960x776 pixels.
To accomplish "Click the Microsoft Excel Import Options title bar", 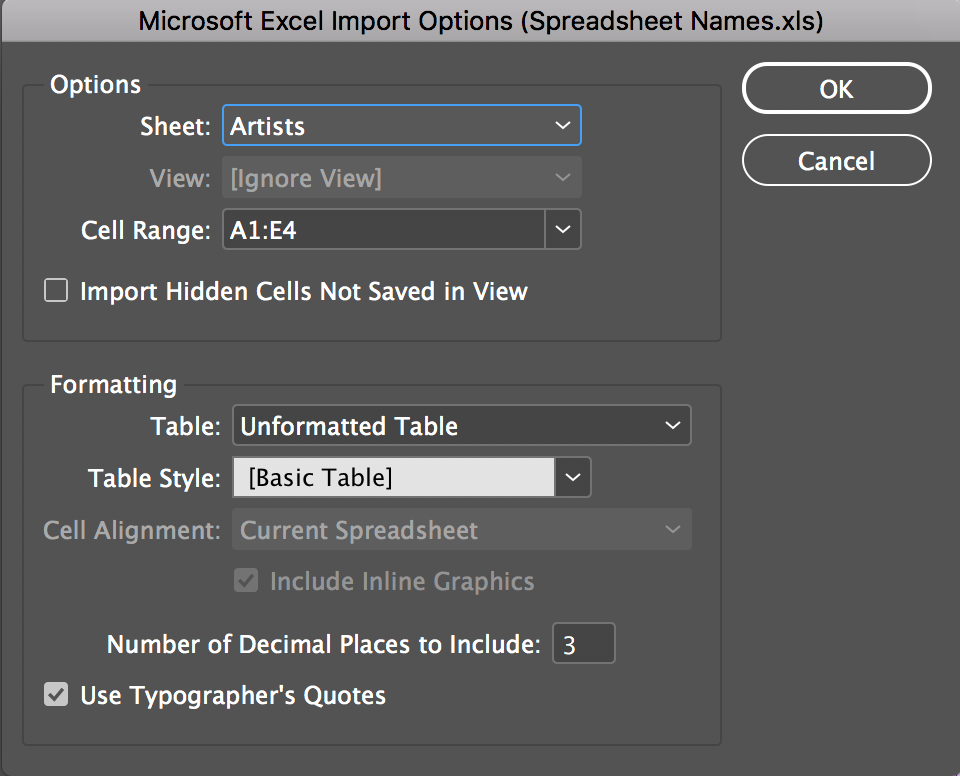I will (x=480, y=22).
